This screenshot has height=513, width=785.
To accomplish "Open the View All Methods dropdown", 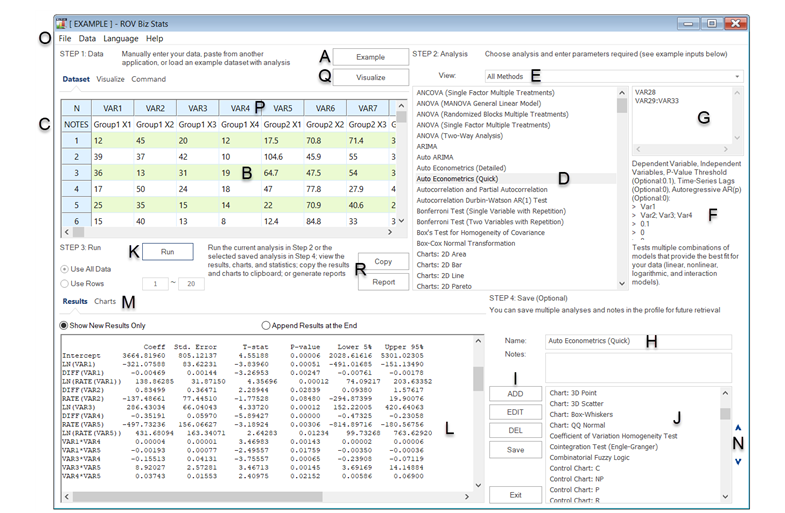I will click(612, 76).
